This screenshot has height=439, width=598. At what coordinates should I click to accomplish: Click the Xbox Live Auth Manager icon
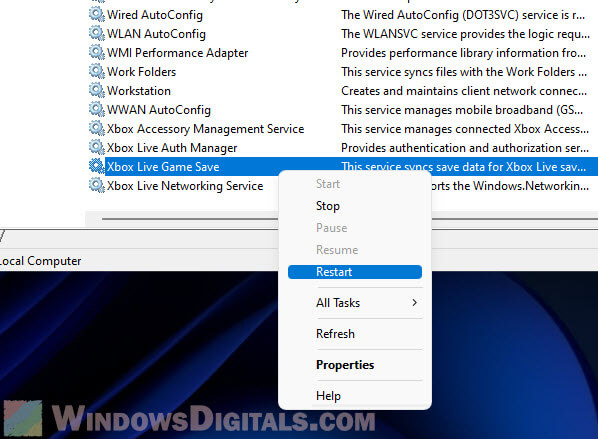coord(97,148)
